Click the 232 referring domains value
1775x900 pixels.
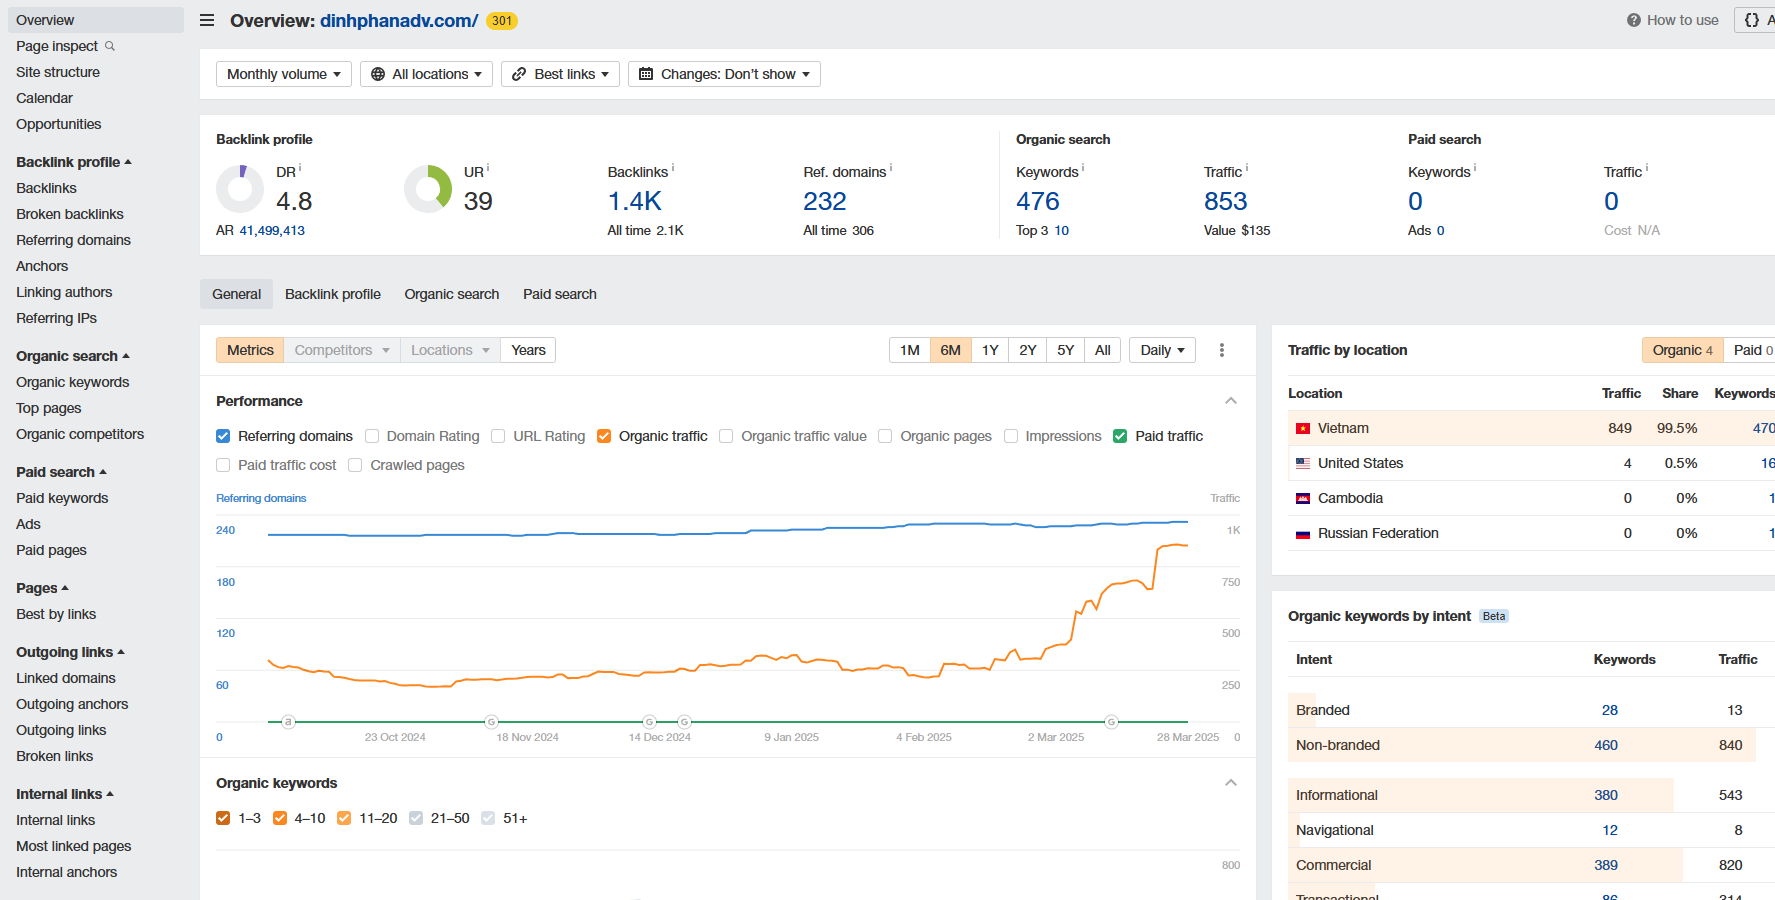point(825,201)
